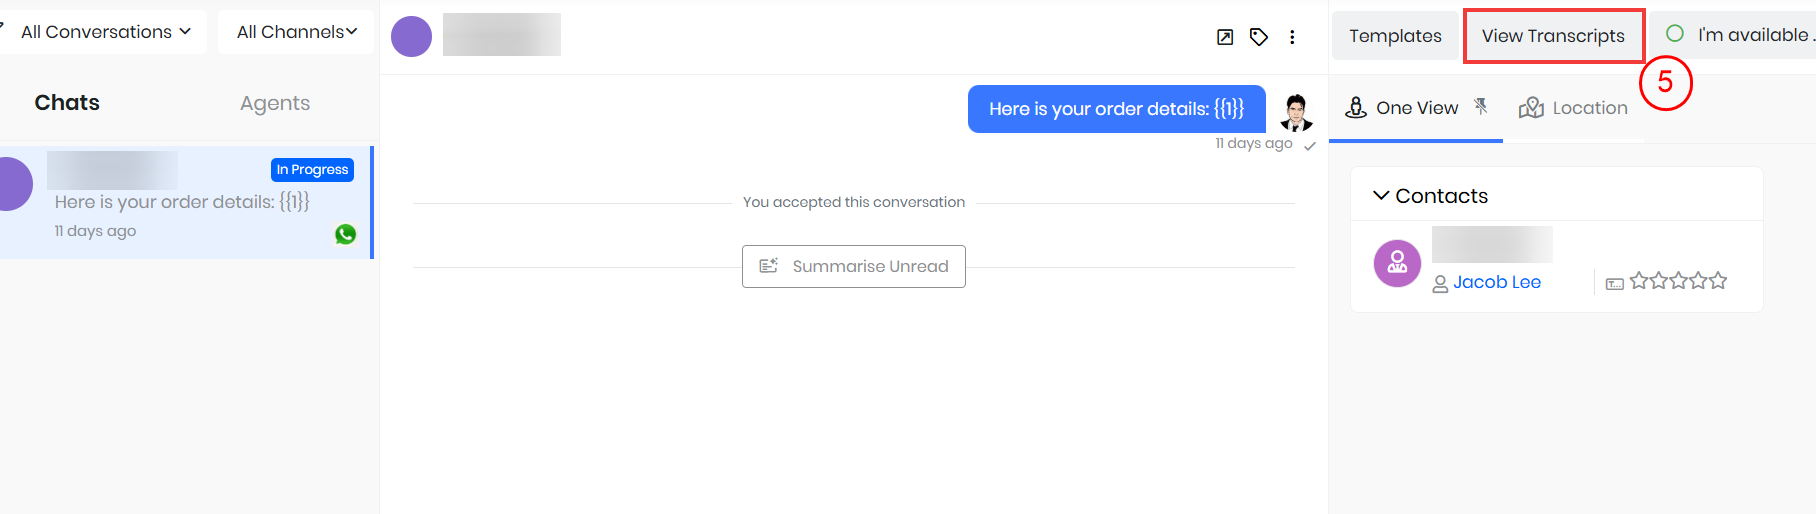Image resolution: width=1816 pixels, height=514 pixels.
Task: Unpin the One View pin icon
Action: (1481, 106)
